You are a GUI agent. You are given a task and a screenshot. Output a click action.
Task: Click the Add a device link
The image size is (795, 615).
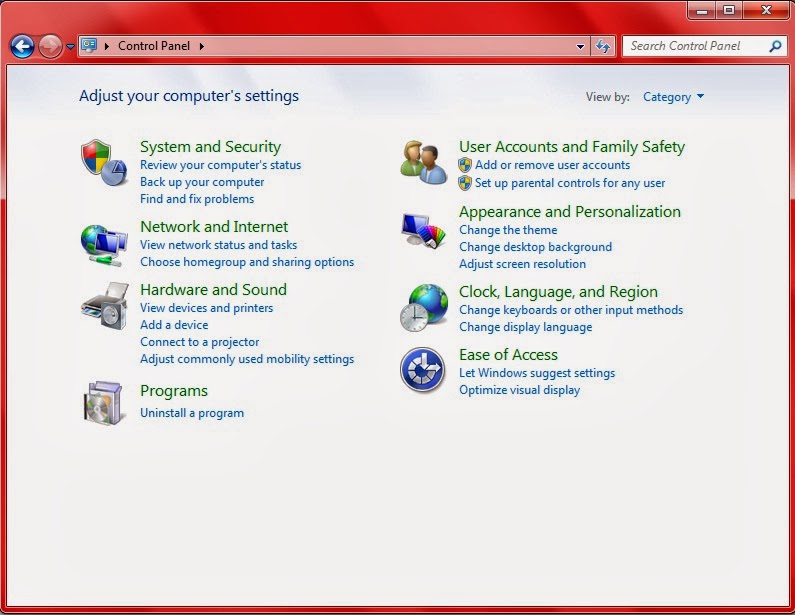tap(174, 325)
